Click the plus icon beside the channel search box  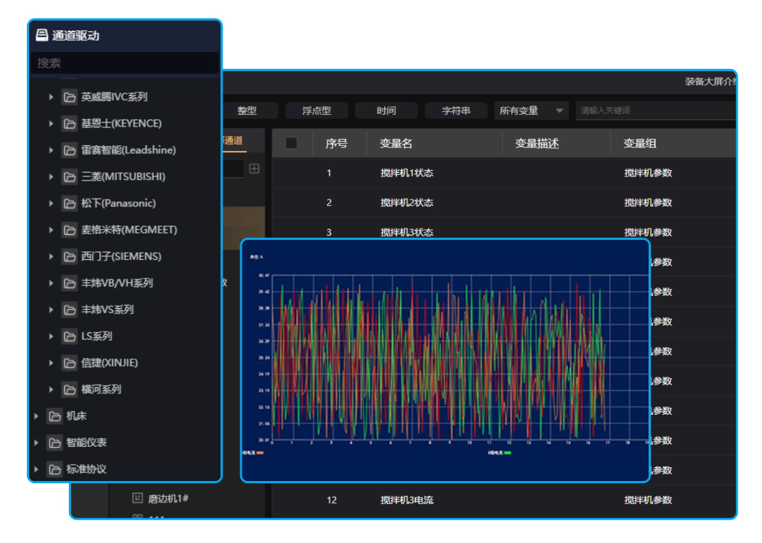pyautogui.click(x=254, y=169)
